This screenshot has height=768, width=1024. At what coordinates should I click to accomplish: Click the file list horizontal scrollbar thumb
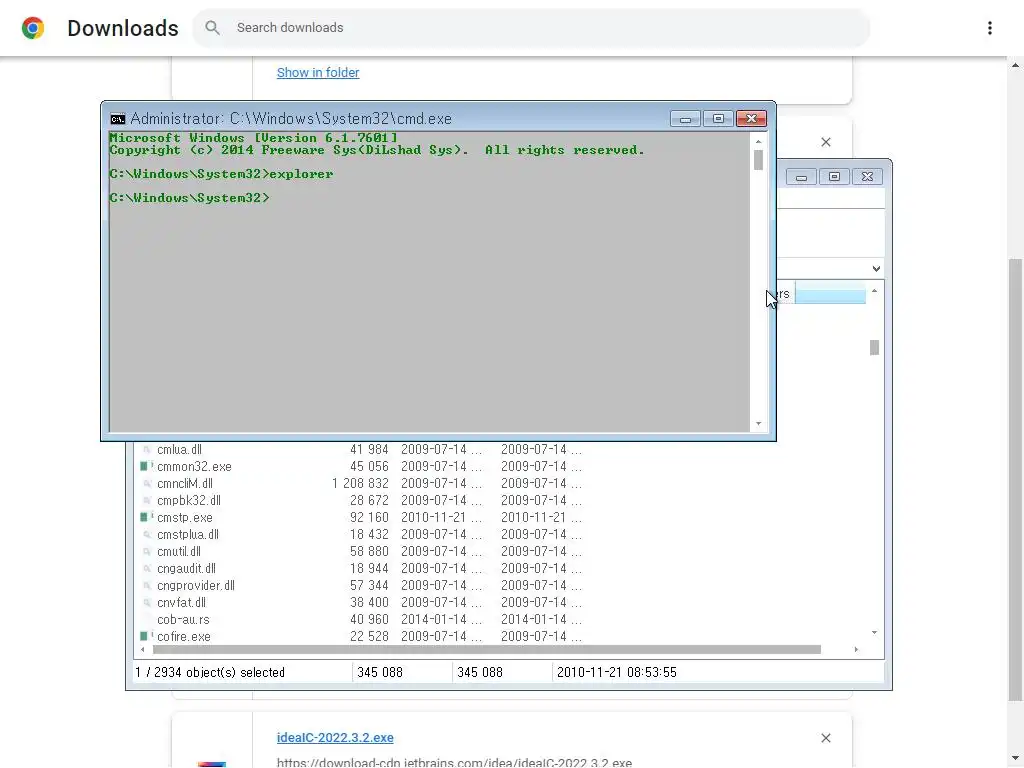tap(487, 650)
